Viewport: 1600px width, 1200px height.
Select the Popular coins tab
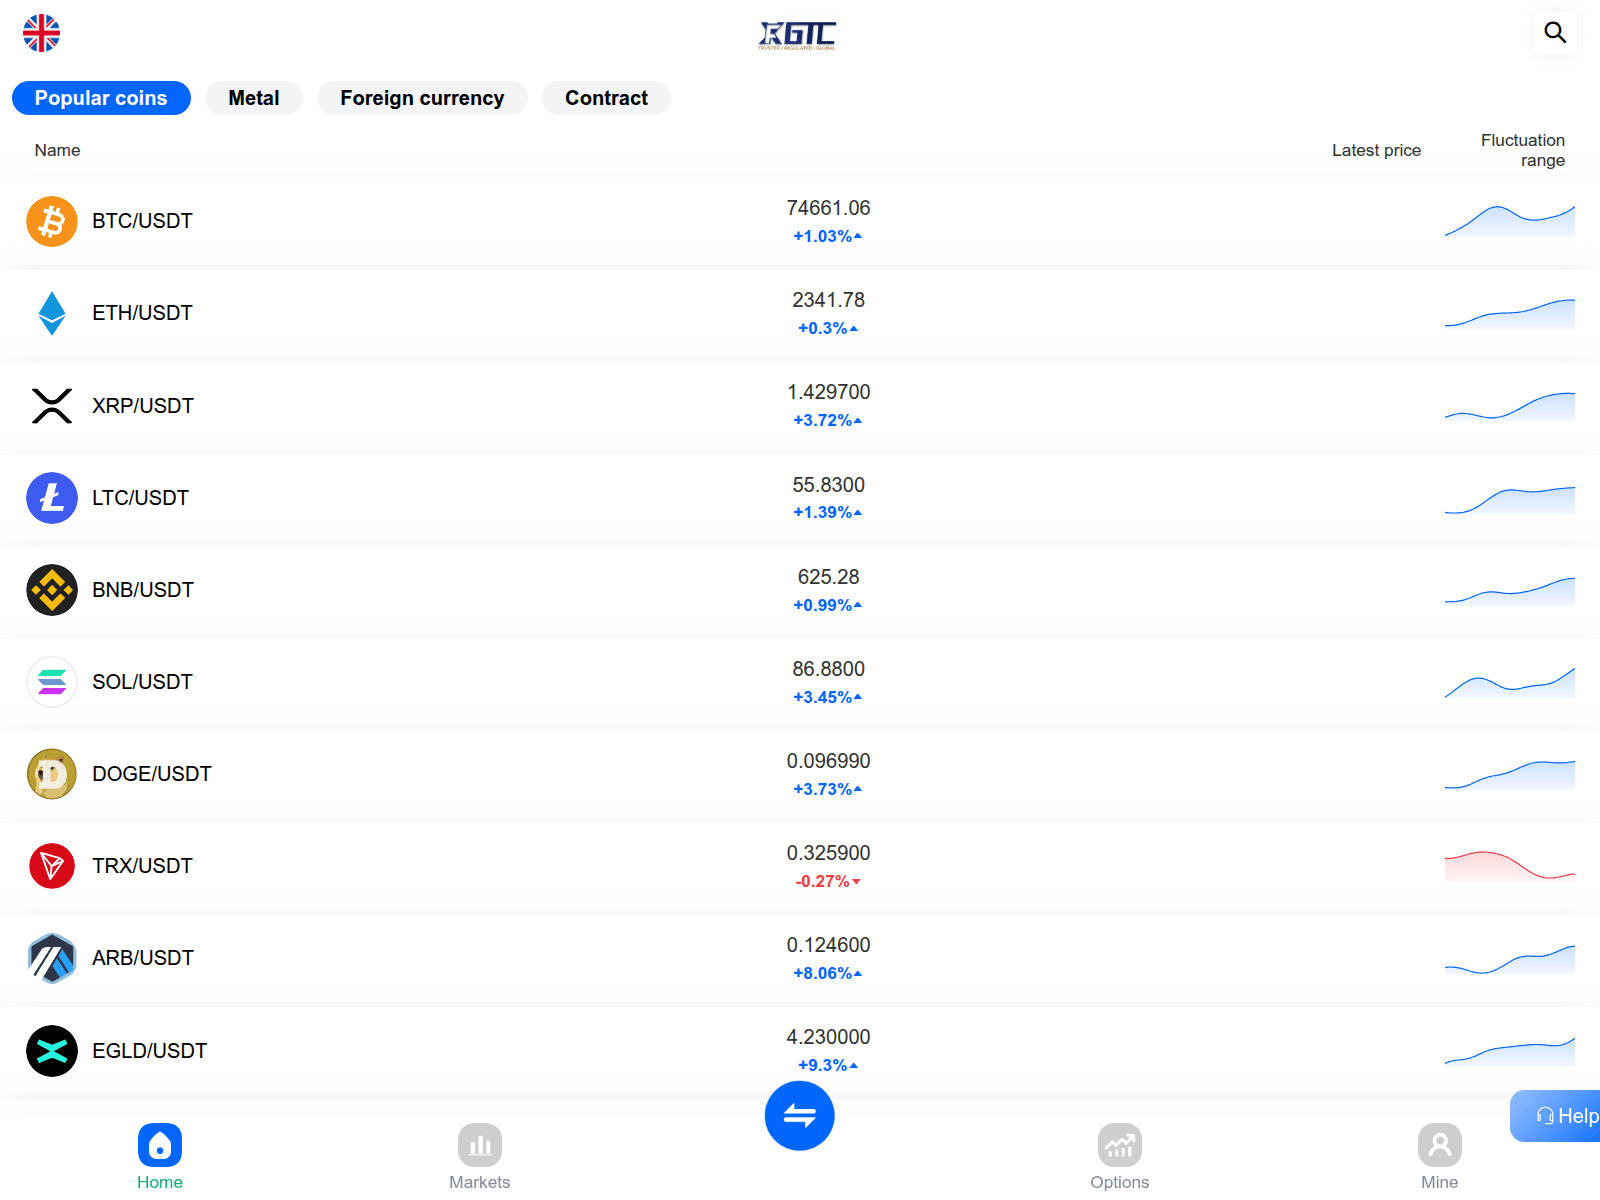101,98
